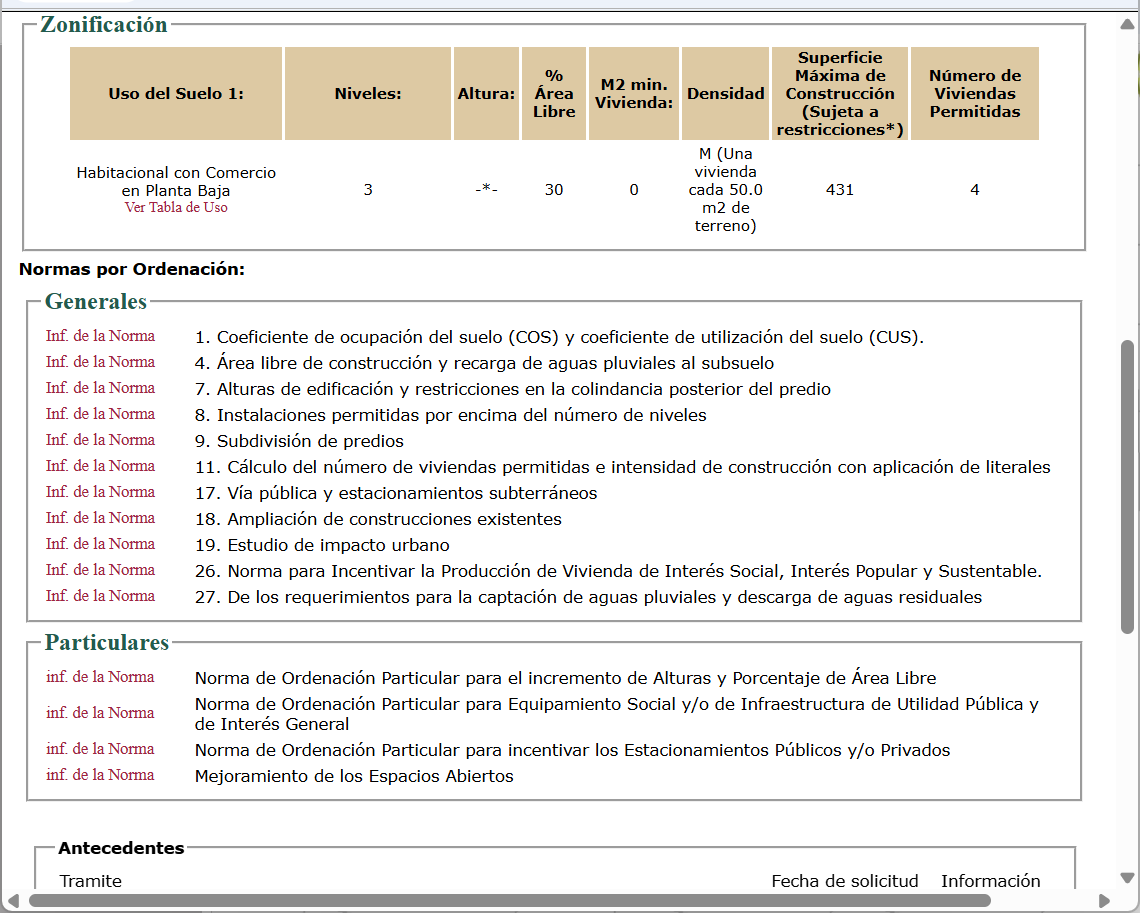Open inf. de la Norma for Equipamiento Social
Image resolution: width=1140 pixels, height=913 pixels.
point(100,713)
